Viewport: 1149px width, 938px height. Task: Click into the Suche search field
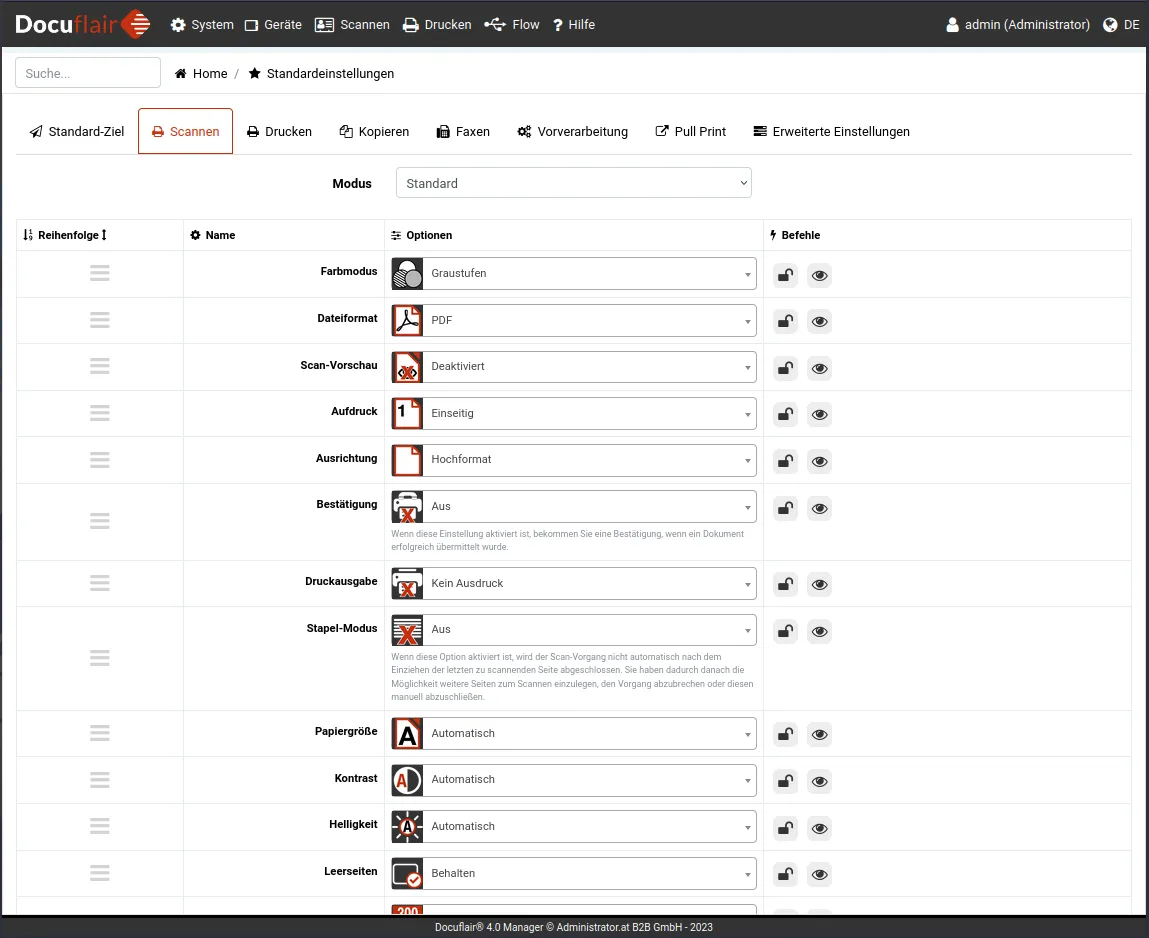pos(88,73)
